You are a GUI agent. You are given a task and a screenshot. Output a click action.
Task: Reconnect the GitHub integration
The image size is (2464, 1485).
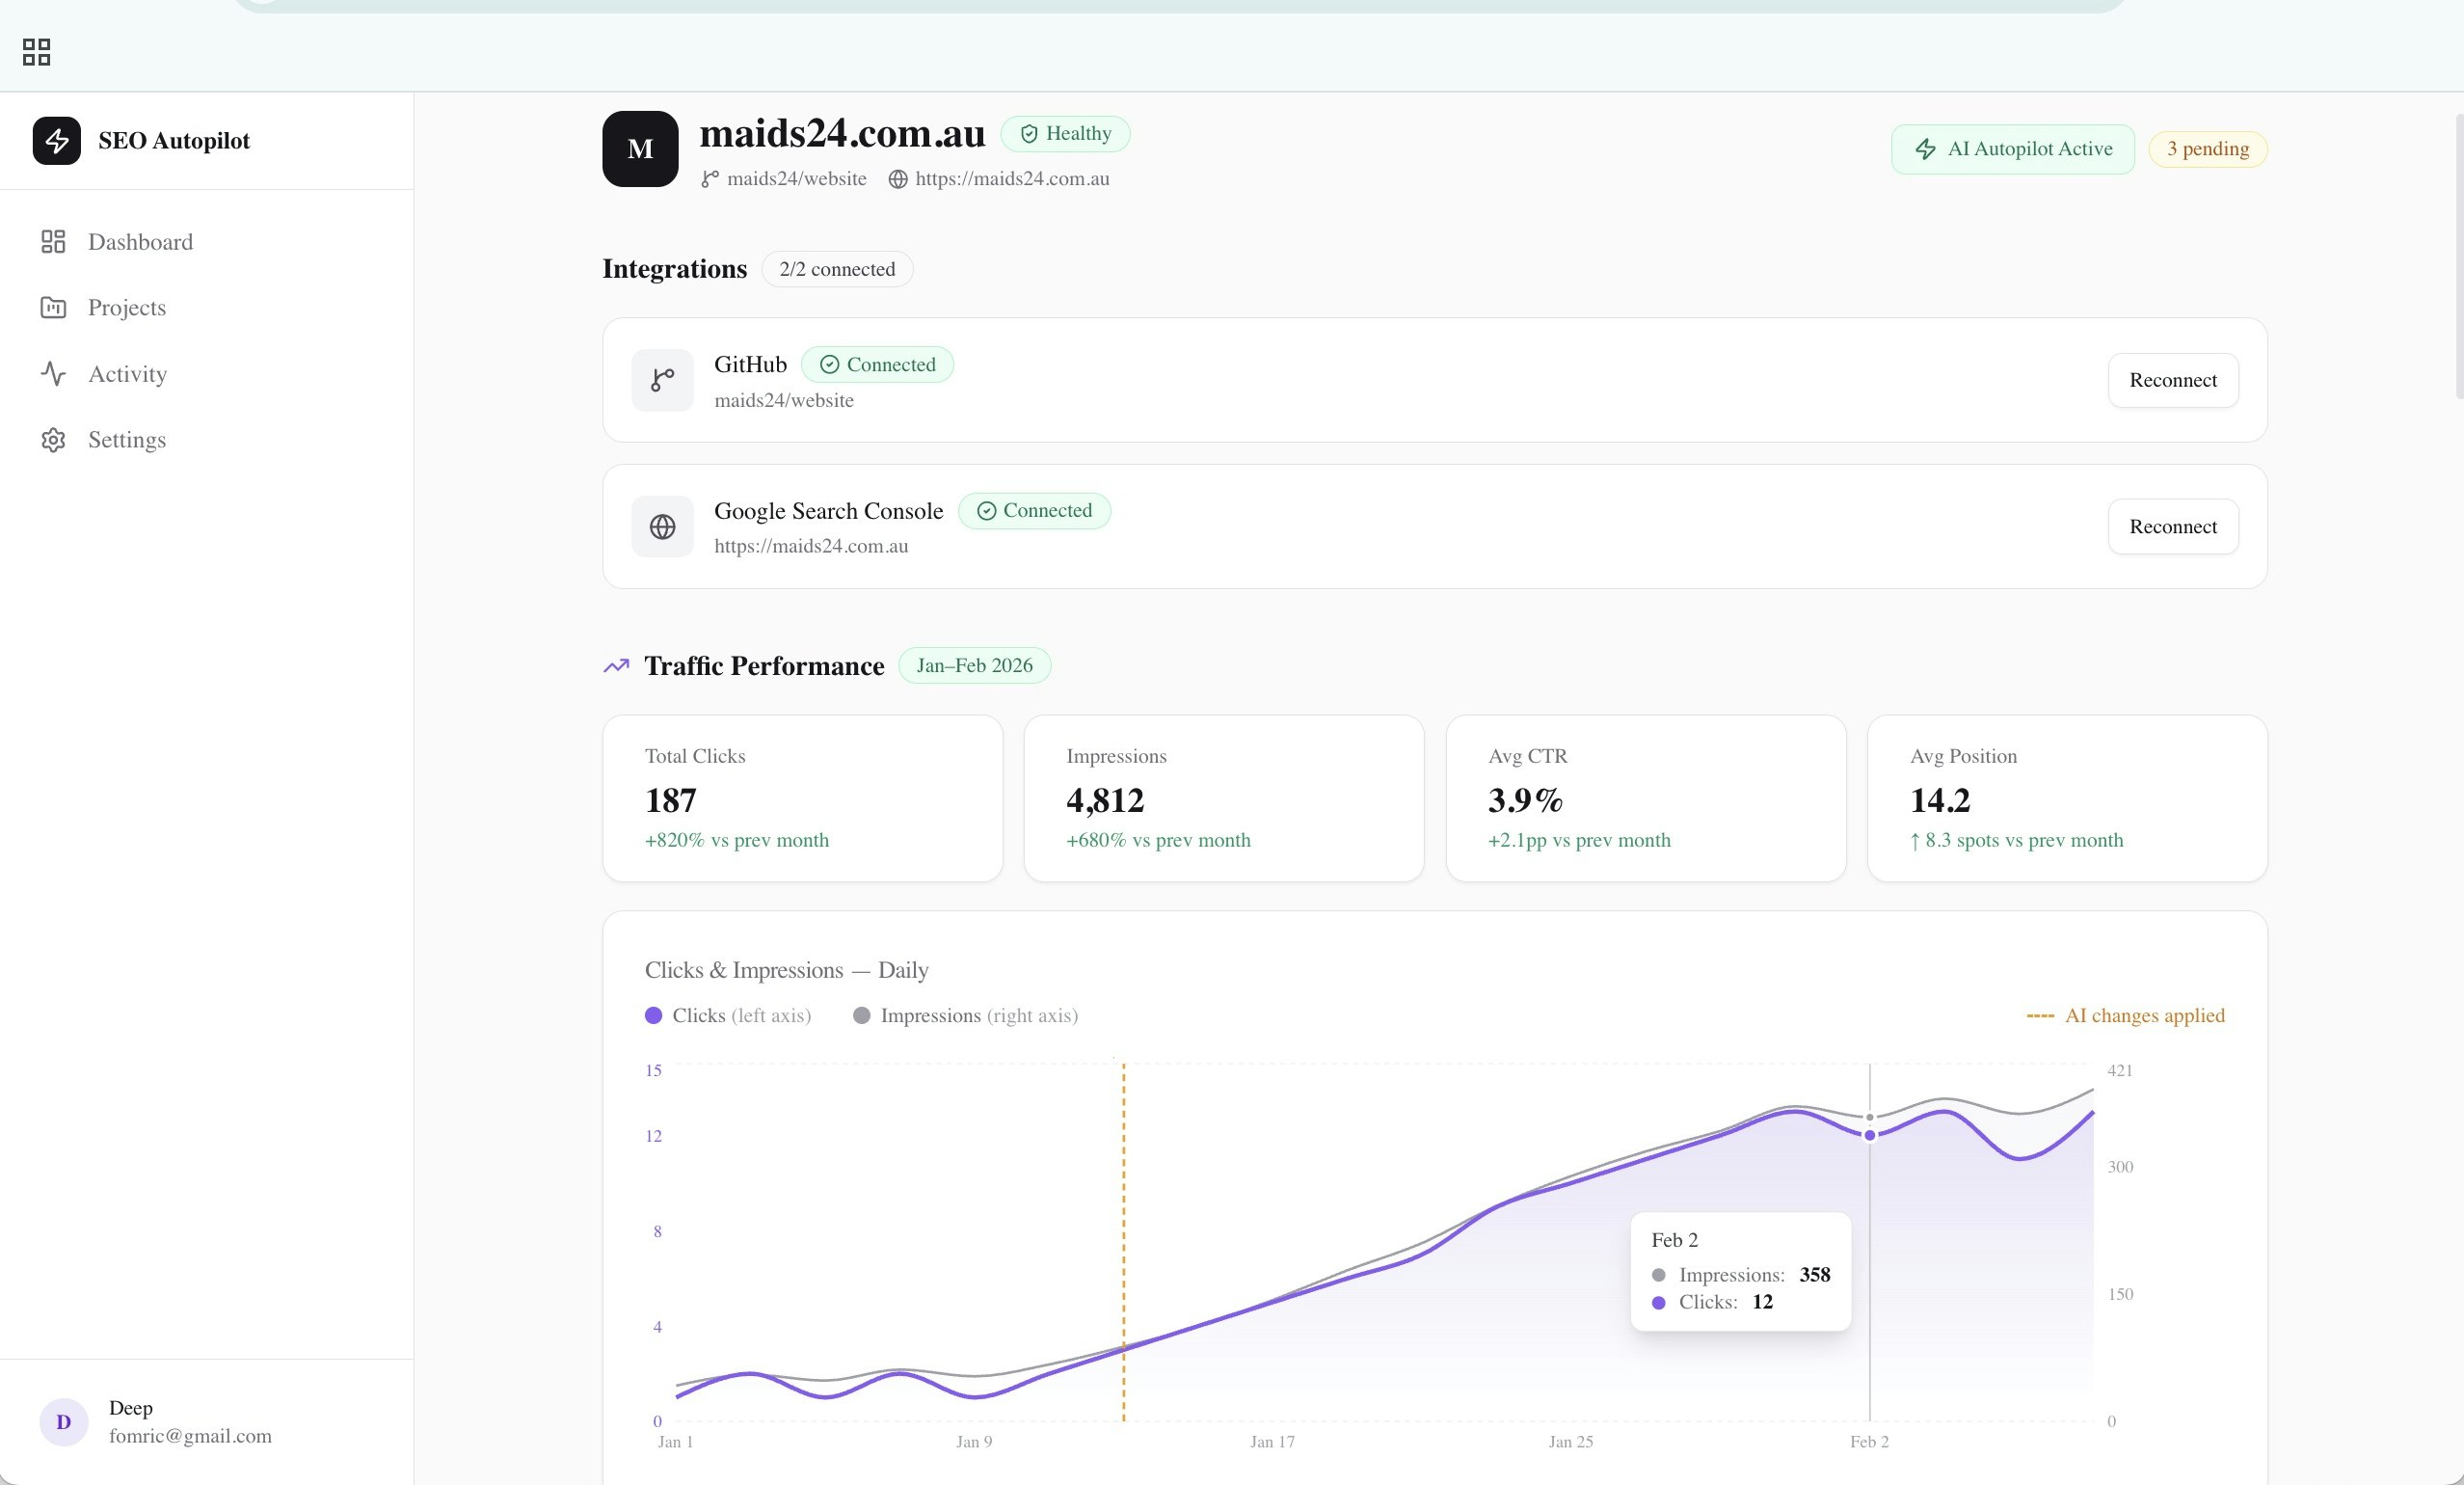click(x=2172, y=380)
